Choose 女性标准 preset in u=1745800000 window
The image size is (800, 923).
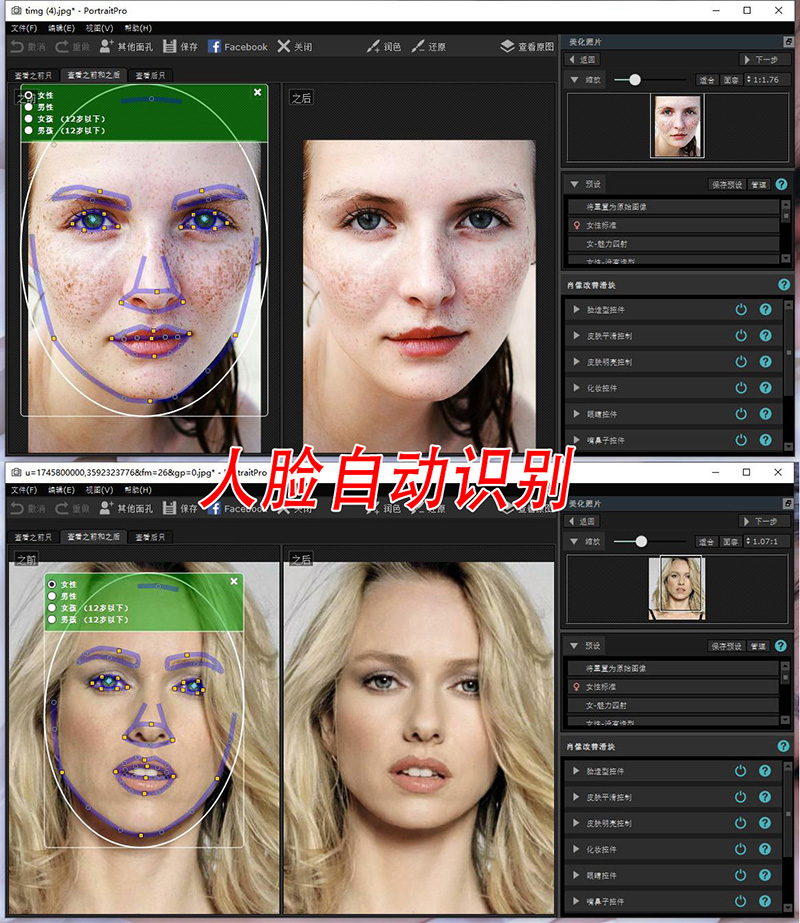click(x=673, y=687)
